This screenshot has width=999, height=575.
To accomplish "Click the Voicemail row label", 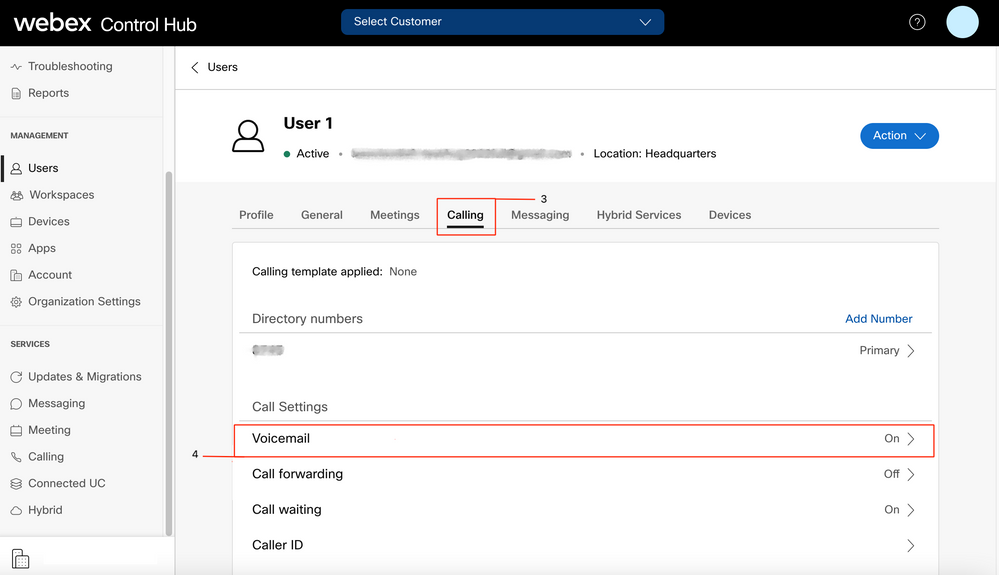I will [281, 439].
